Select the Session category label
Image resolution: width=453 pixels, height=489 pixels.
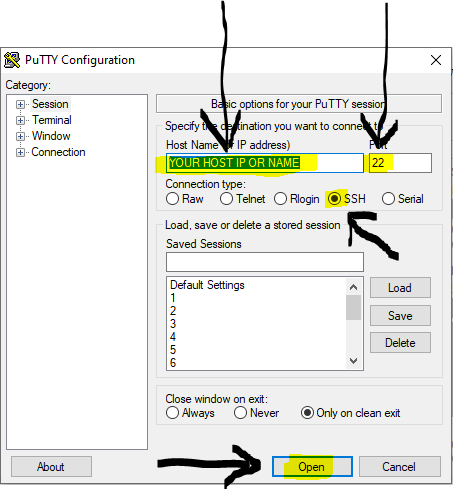pyautogui.click(x=50, y=104)
